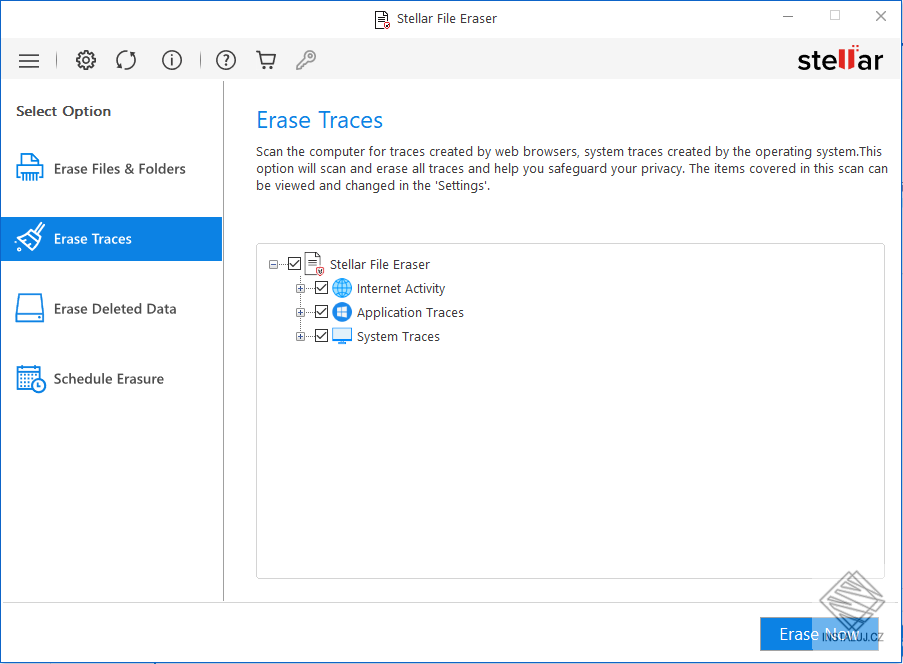Open the hamburger menu in the toolbar
Image resolution: width=903 pixels, height=664 pixels.
click(29, 60)
